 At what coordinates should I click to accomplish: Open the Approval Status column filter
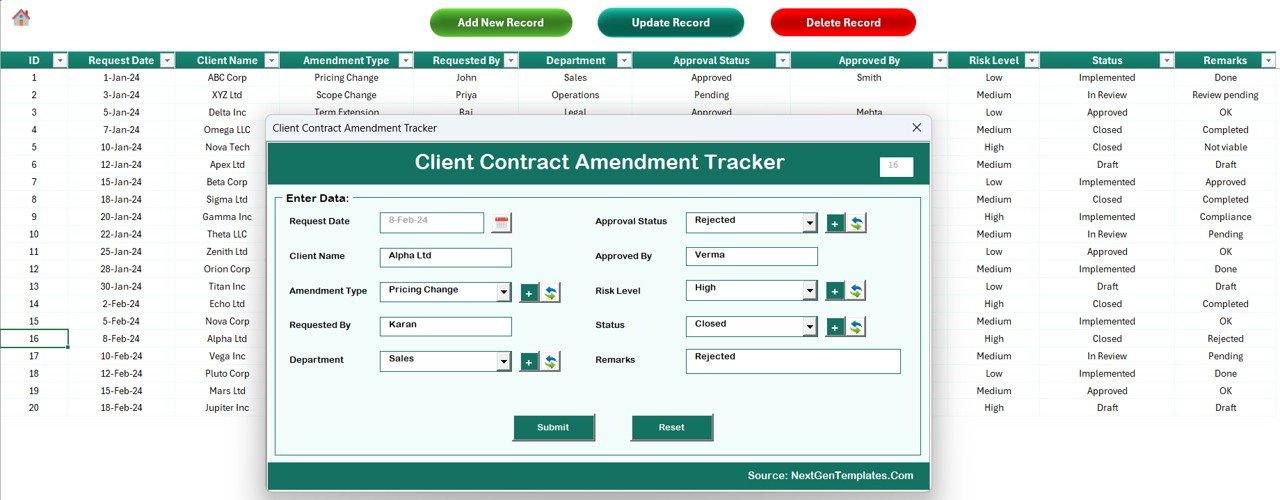tap(782, 61)
